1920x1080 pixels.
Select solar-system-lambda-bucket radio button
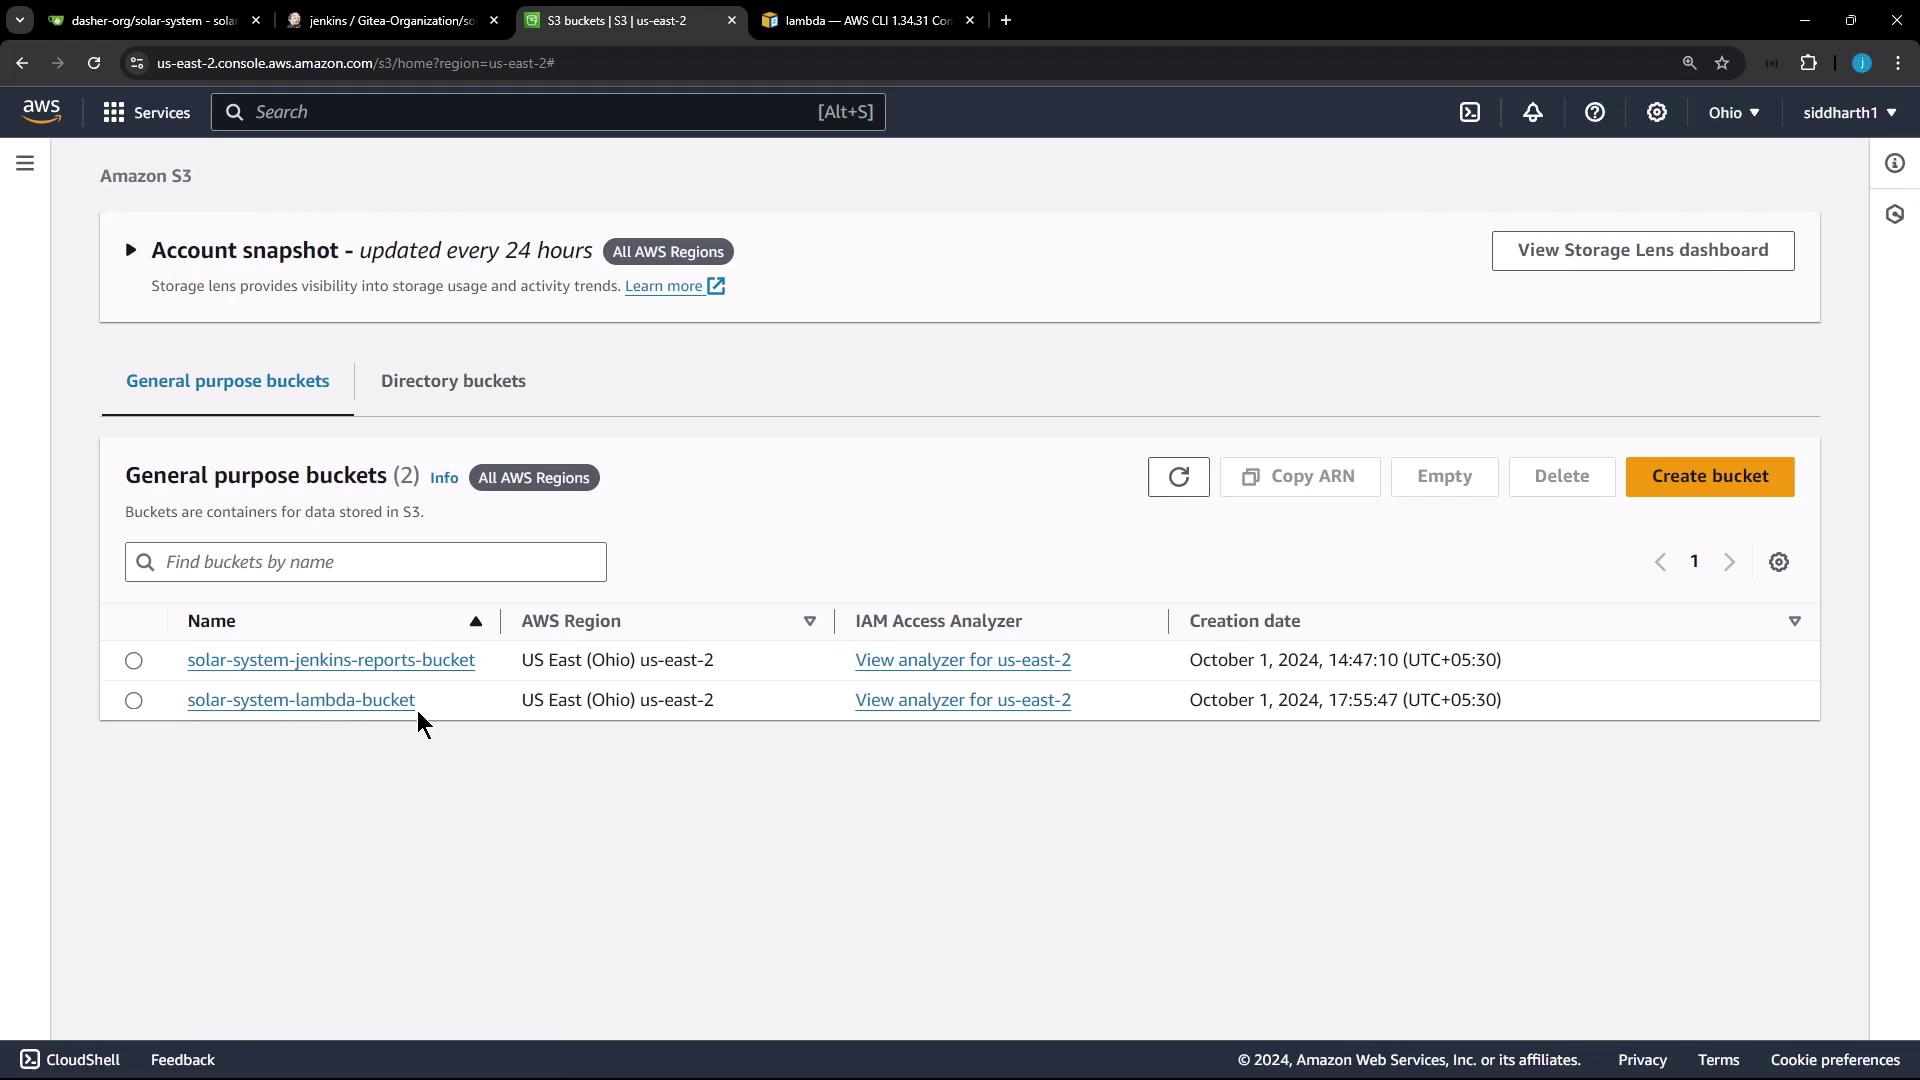coord(134,701)
